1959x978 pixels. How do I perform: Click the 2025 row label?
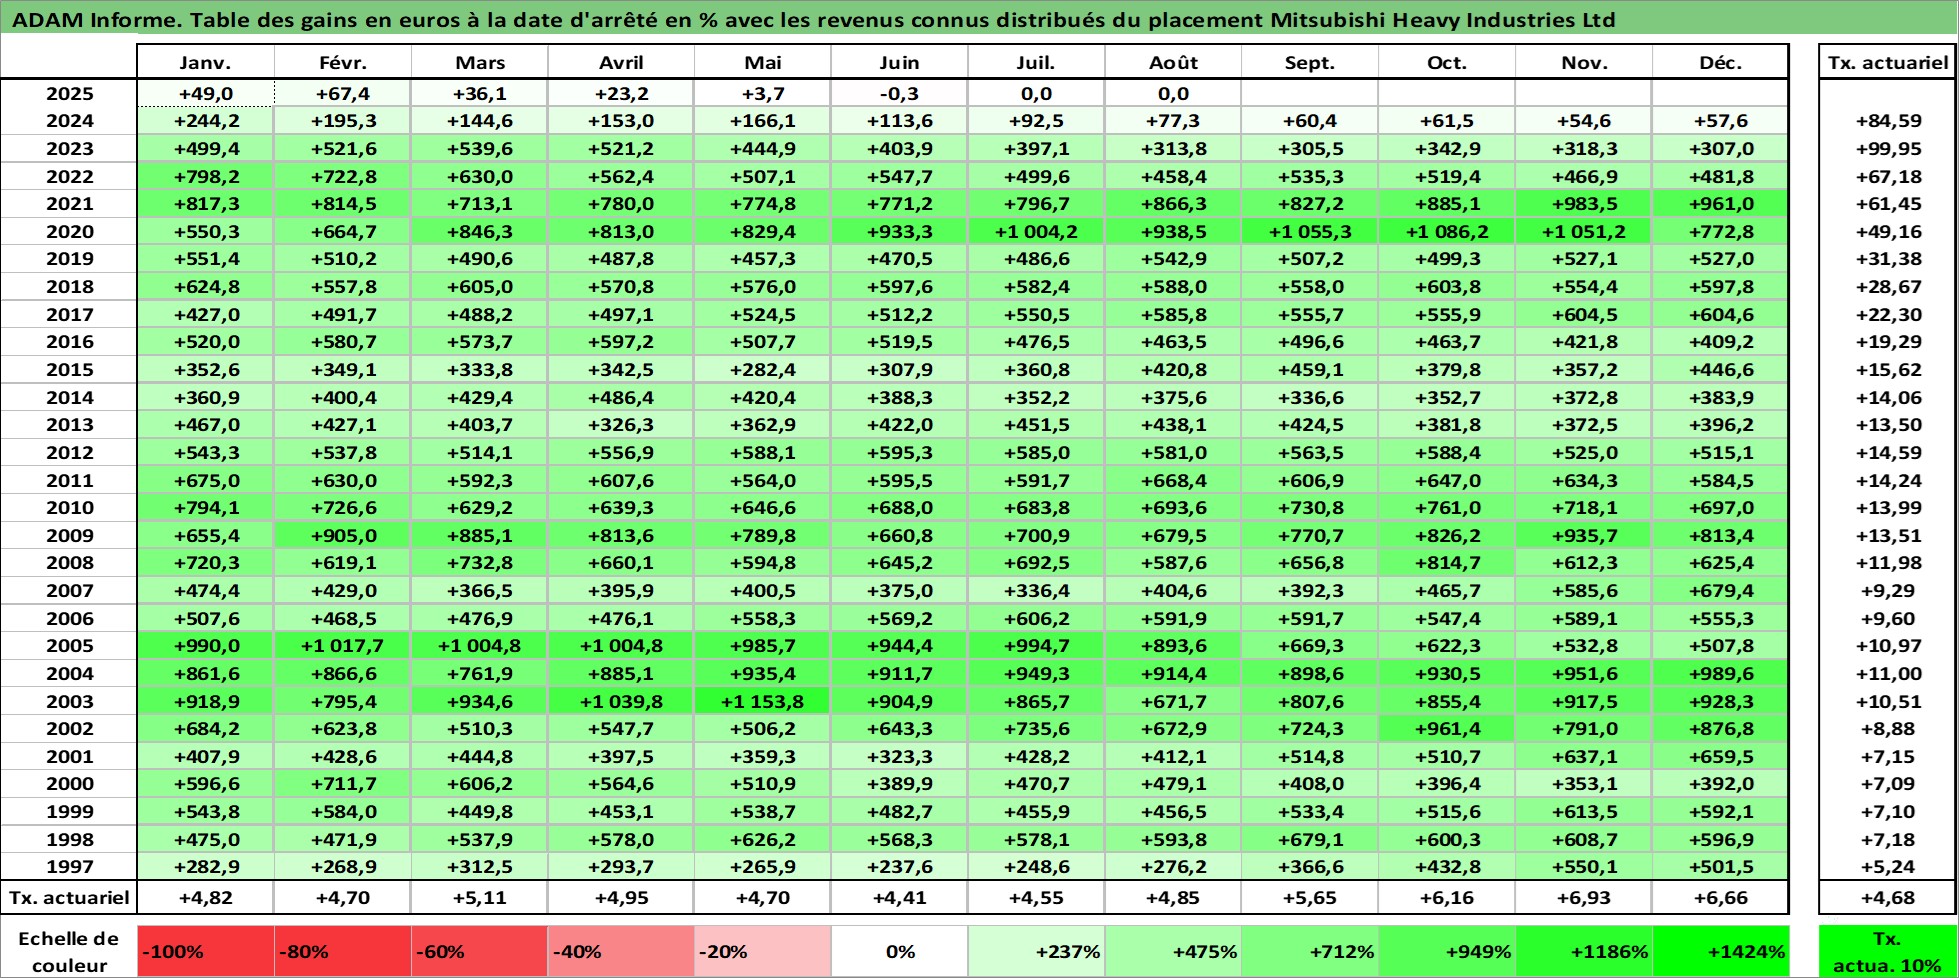pos(69,94)
